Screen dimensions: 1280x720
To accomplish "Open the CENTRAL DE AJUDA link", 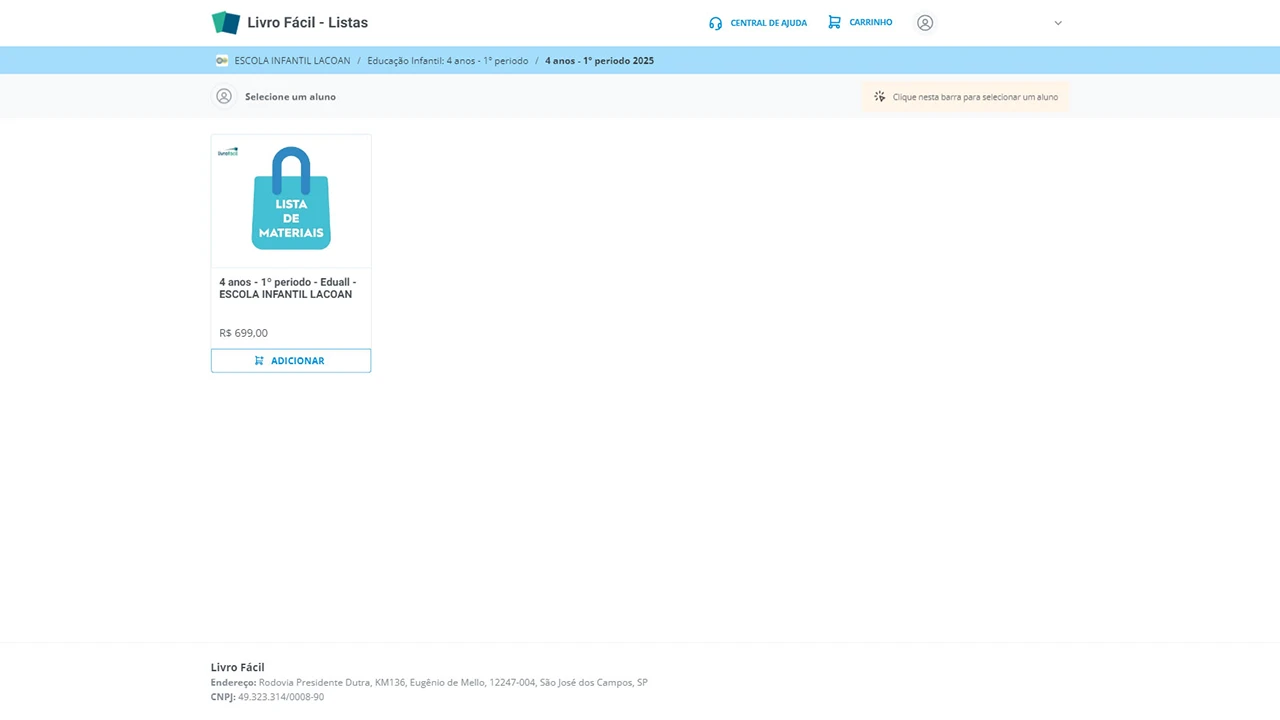I will pos(768,23).
